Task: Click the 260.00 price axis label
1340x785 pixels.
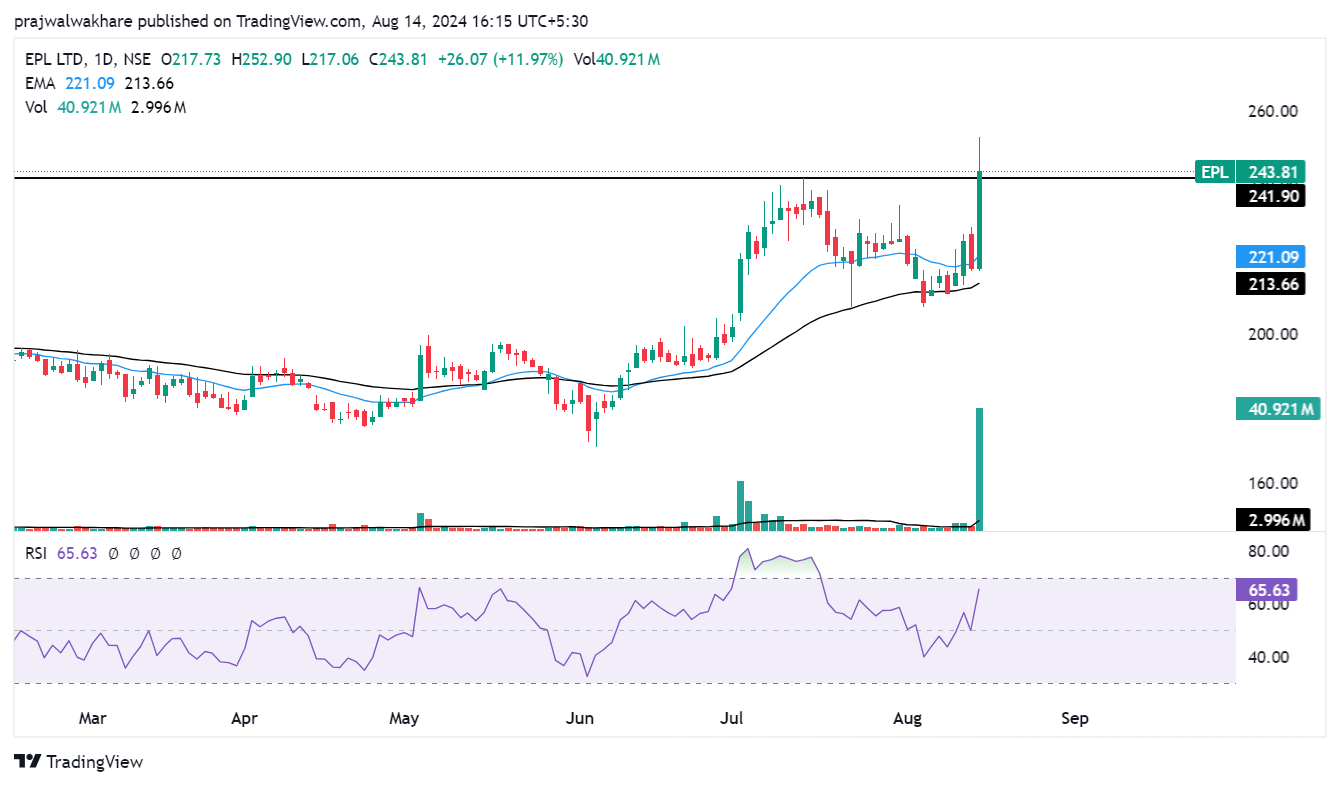Action: pyautogui.click(x=1274, y=111)
